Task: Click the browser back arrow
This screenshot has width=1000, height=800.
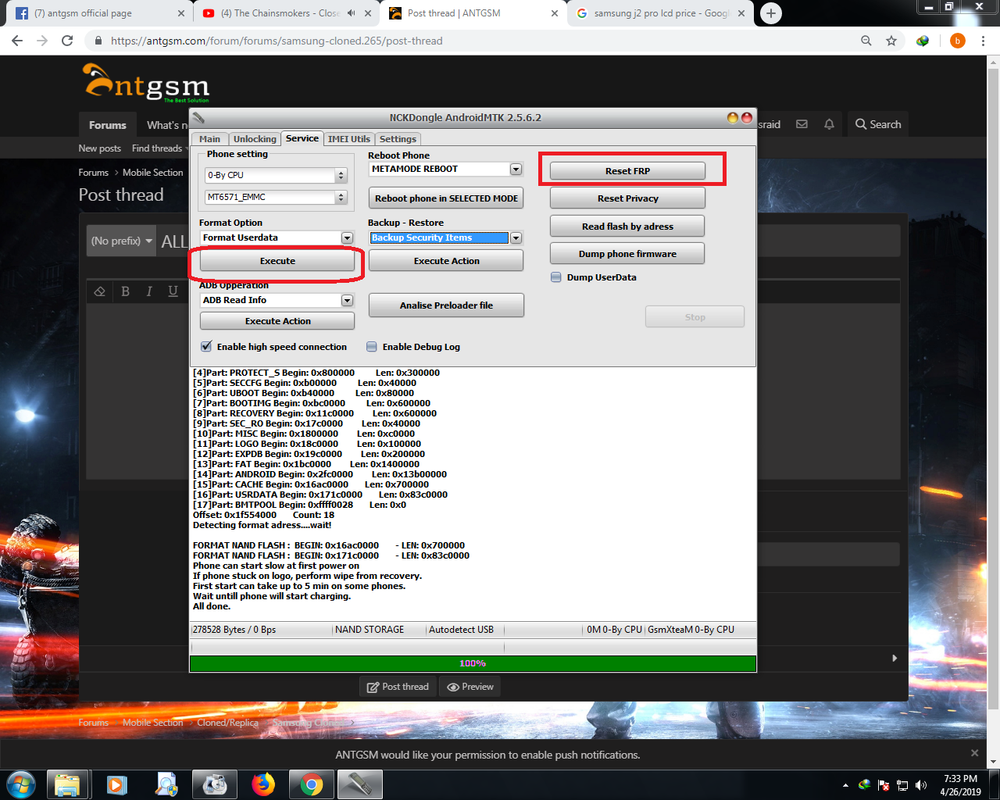Action: click(x=17, y=41)
